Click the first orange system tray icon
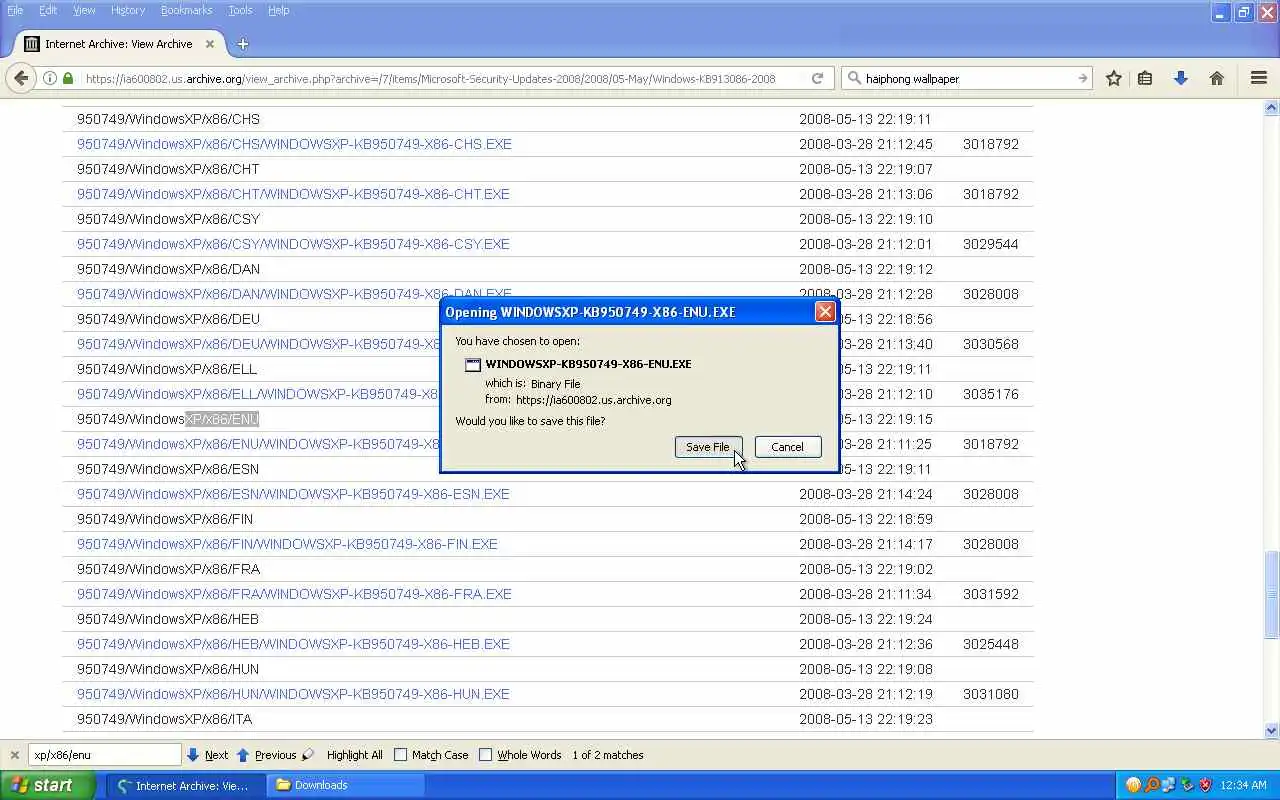Image resolution: width=1280 pixels, height=800 pixels. [x=1133, y=785]
